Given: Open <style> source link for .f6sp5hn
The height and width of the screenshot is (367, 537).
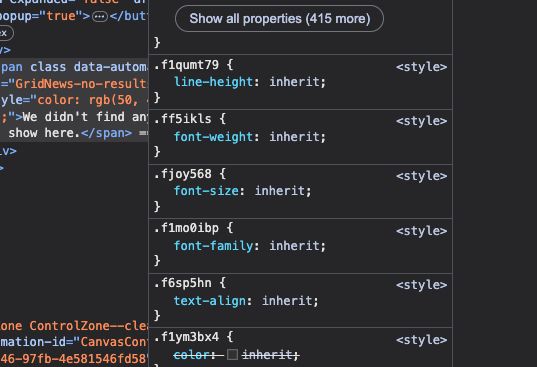Looking at the screenshot, I should (421, 285).
